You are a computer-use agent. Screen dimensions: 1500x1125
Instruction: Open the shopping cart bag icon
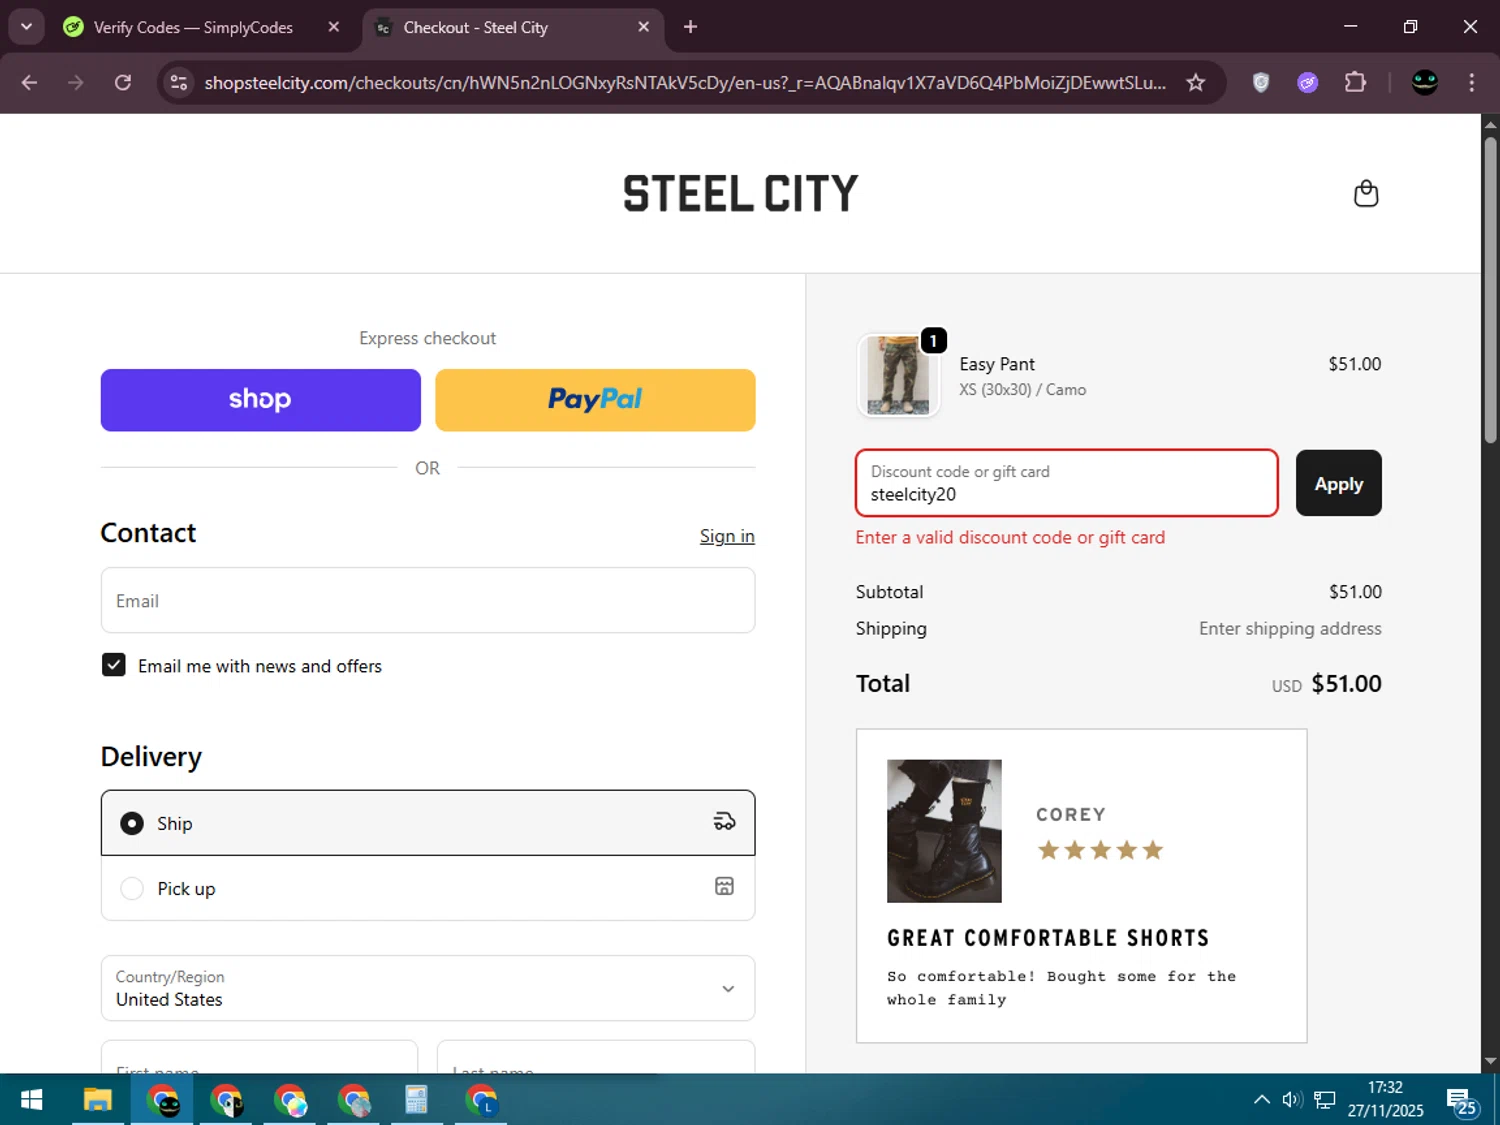click(x=1366, y=193)
